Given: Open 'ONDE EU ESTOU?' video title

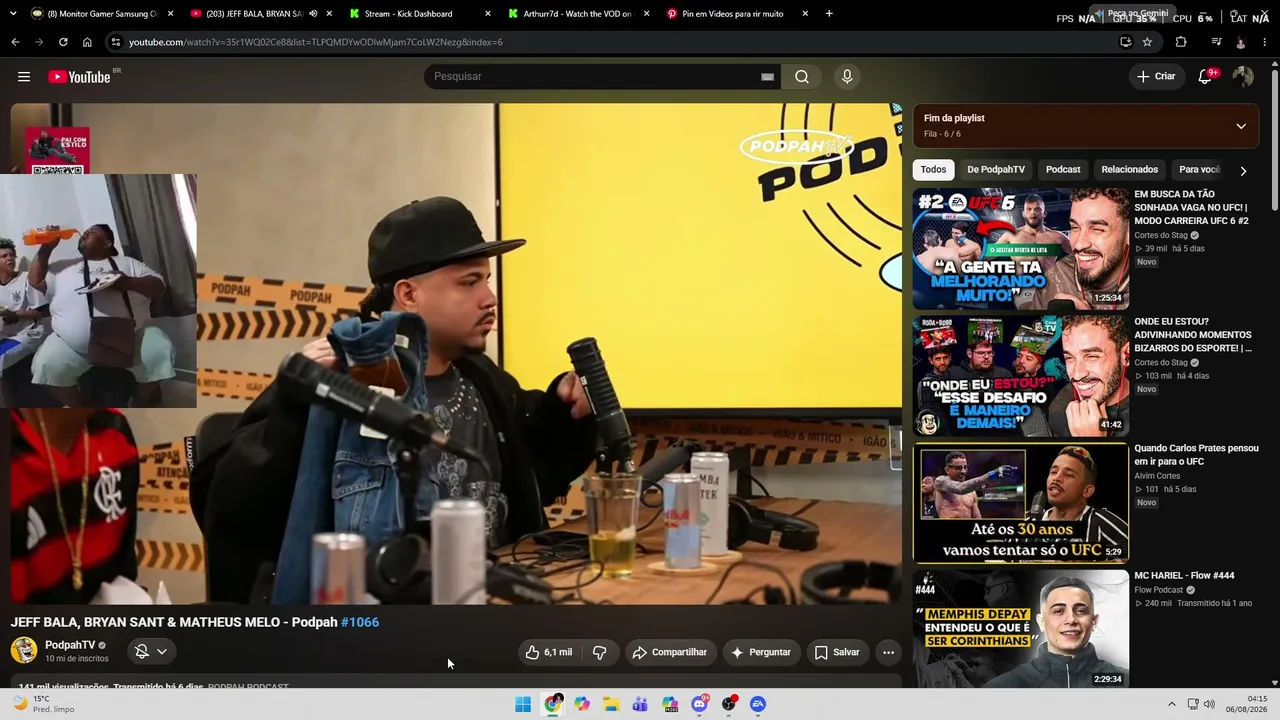Looking at the screenshot, I should coord(1193,335).
